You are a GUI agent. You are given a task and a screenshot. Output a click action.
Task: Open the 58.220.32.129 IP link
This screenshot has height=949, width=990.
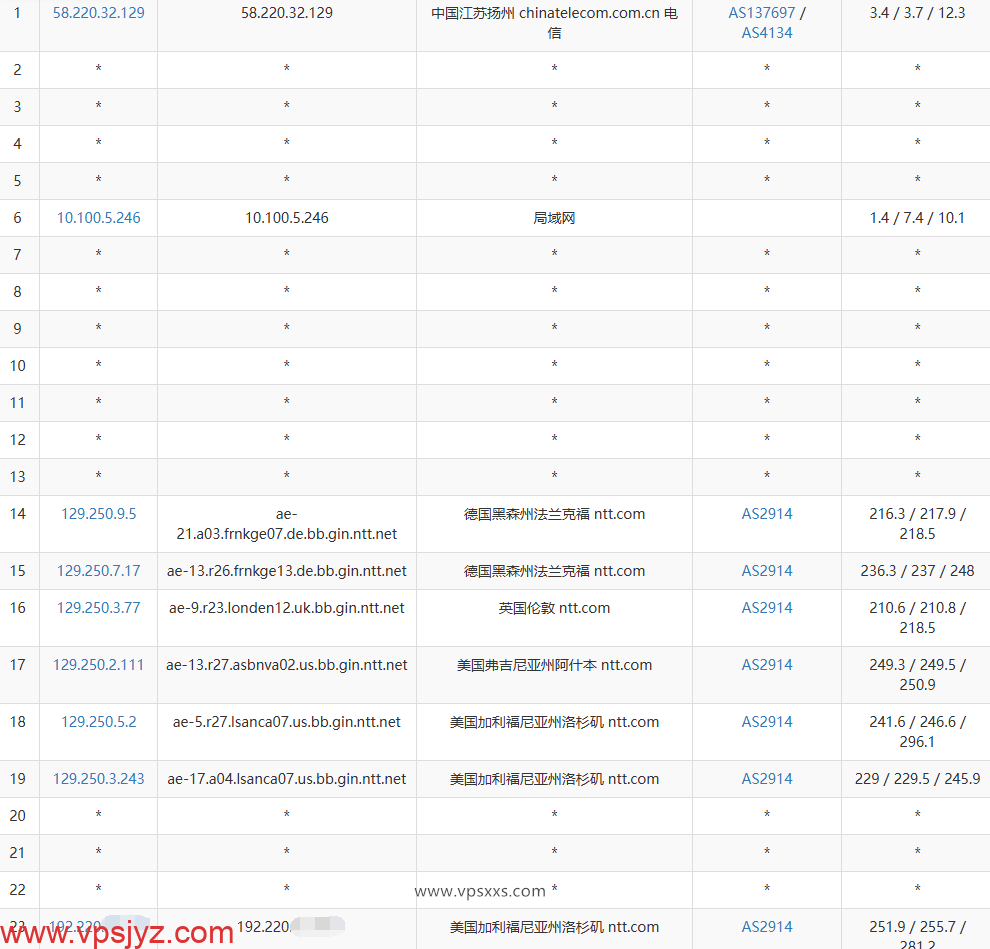pos(98,13)
